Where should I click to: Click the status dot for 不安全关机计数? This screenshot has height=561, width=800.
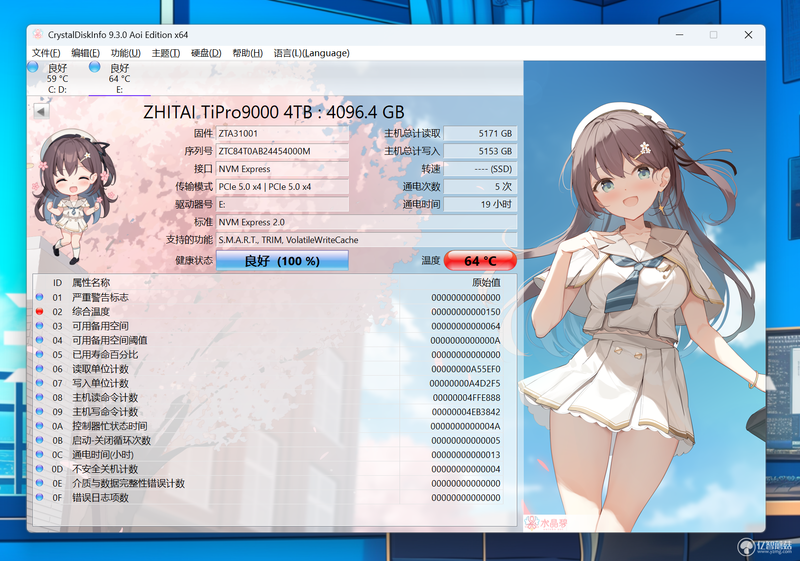(39, 468)
